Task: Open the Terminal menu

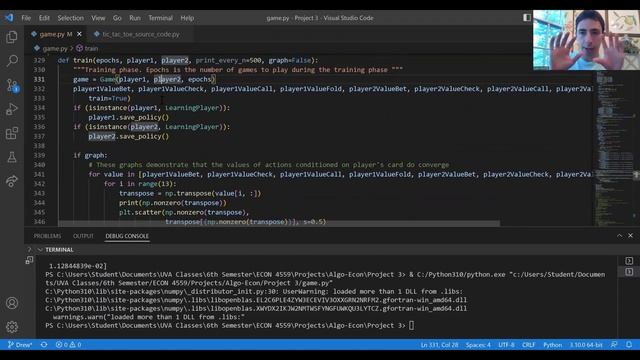Action: click(160, 18)
